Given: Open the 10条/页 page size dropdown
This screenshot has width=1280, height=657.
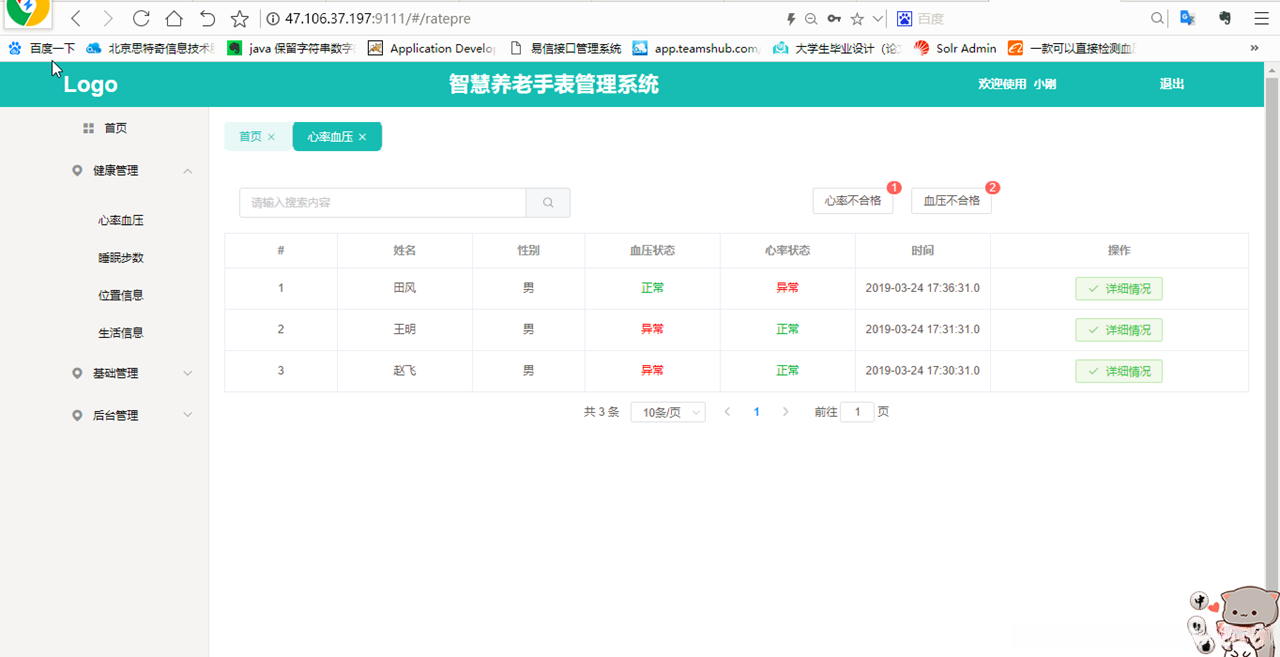Looking at the screenshot, I should (667, 411).
